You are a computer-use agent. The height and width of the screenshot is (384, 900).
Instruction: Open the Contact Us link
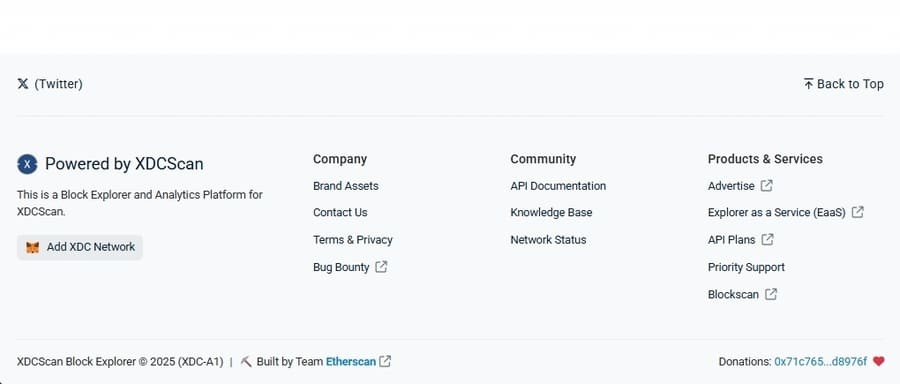(340, 212)
